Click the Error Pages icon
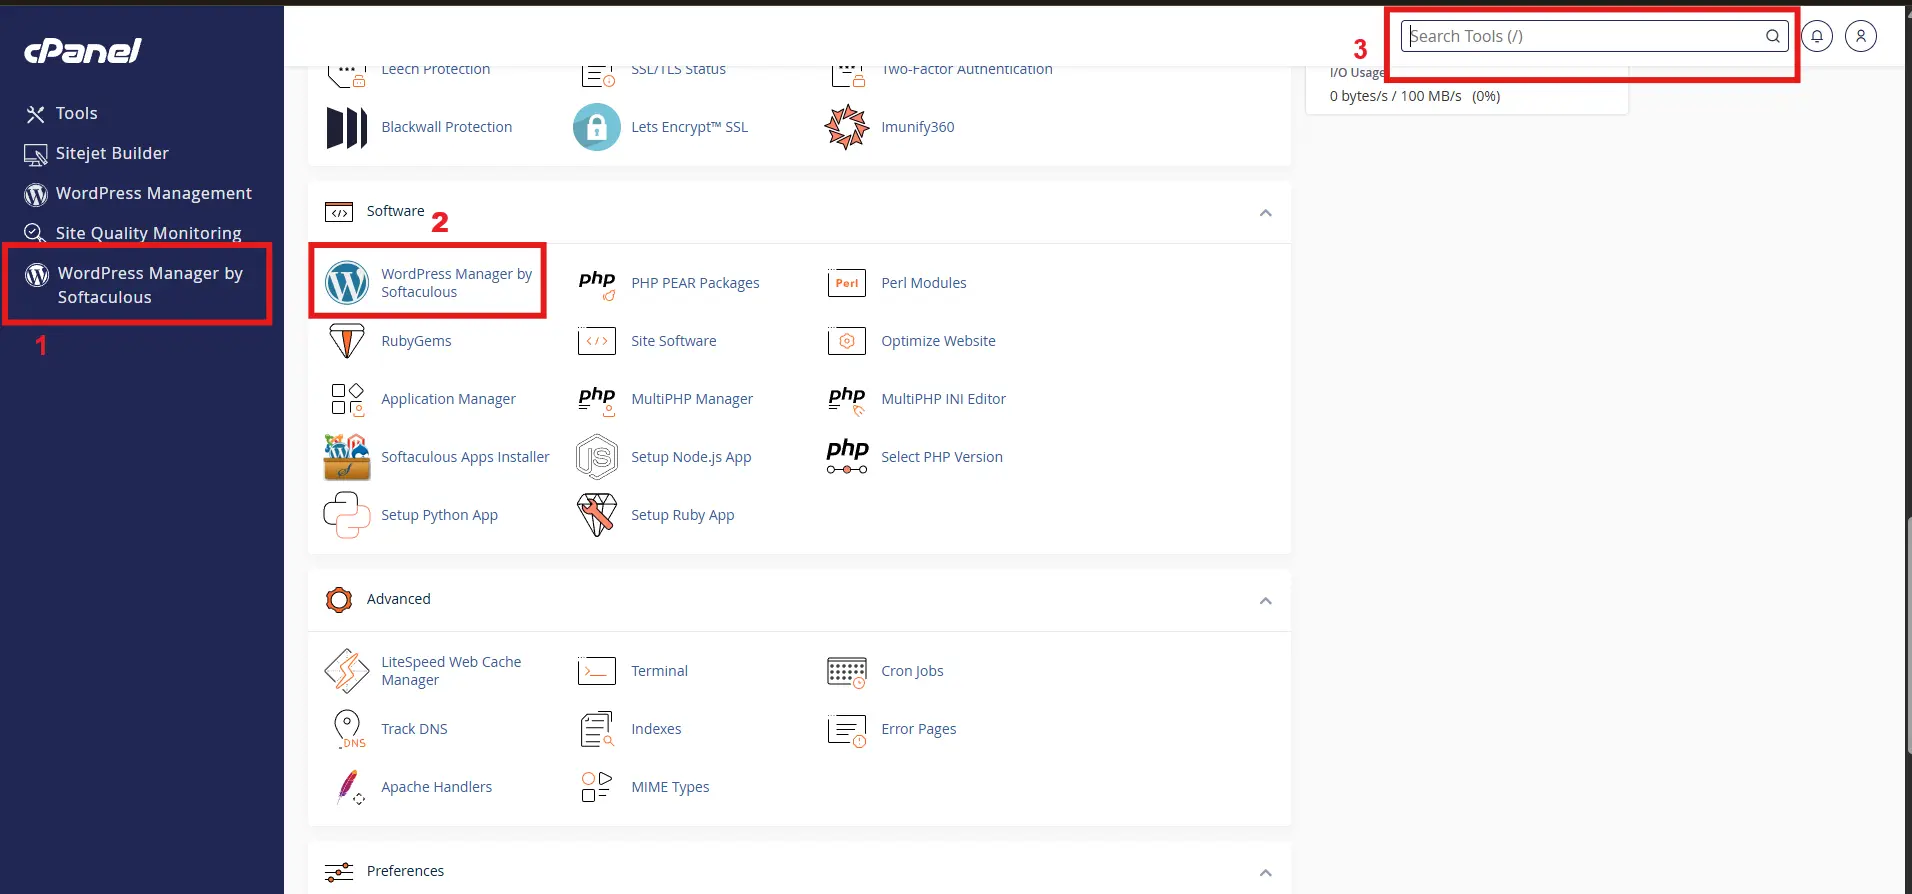 (847, 730)
